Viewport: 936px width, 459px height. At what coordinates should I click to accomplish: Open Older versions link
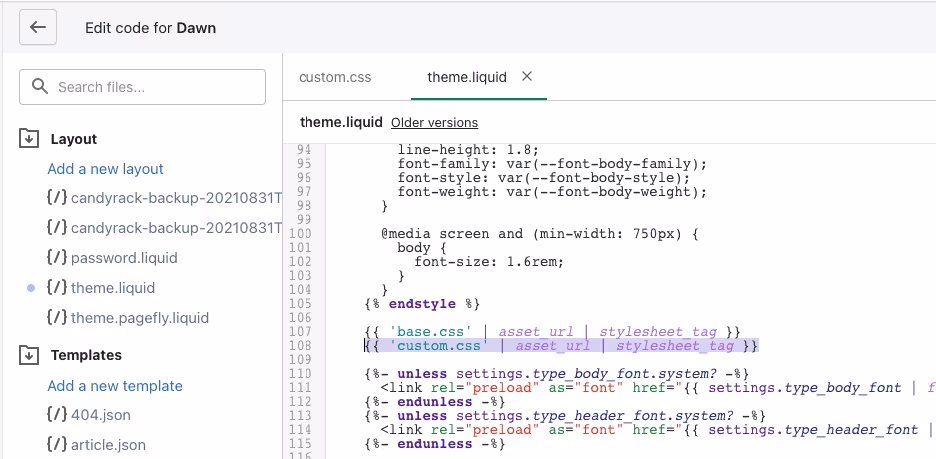pos(435,122)
